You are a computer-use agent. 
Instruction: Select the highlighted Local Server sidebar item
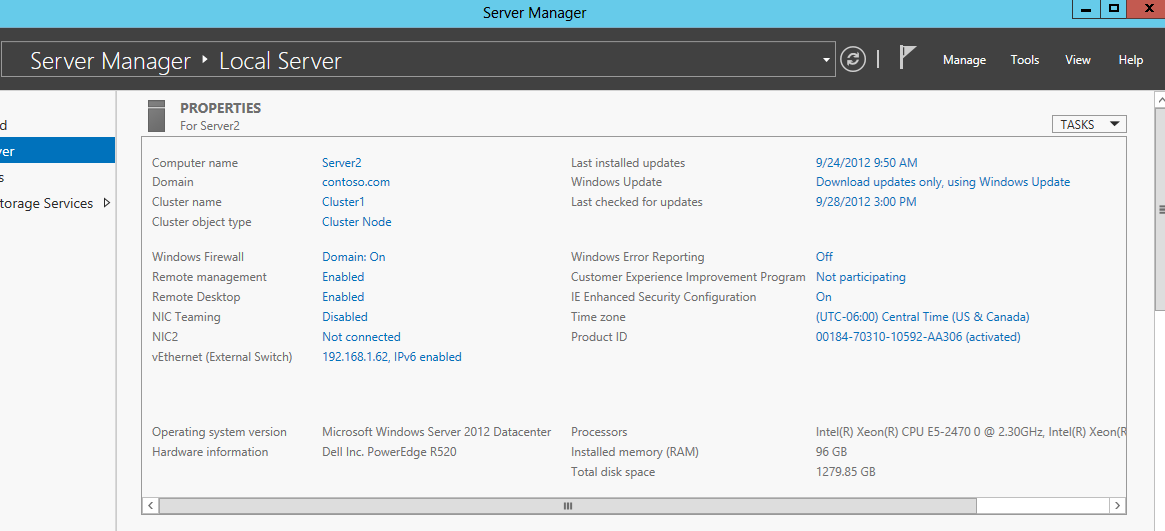click(55, 151)
